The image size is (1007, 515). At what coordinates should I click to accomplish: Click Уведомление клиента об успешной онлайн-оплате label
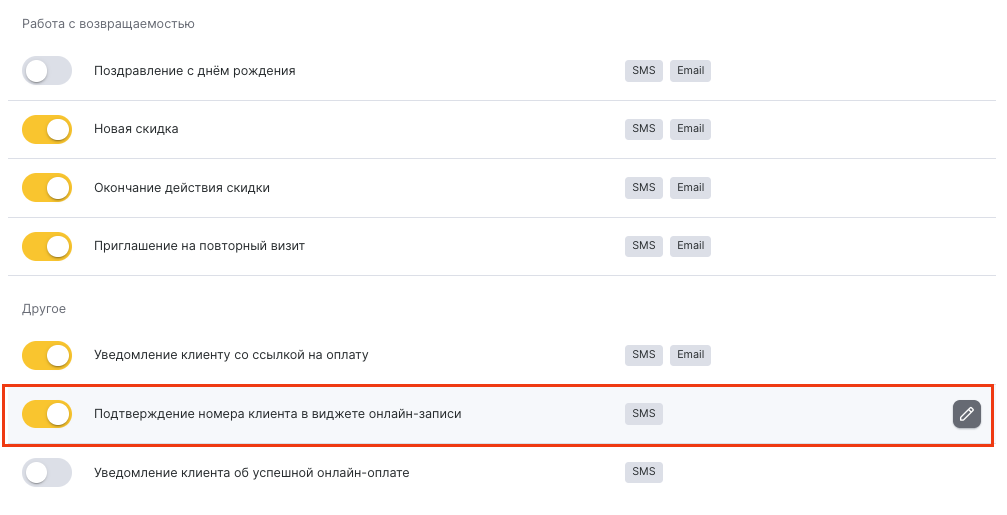251,472
